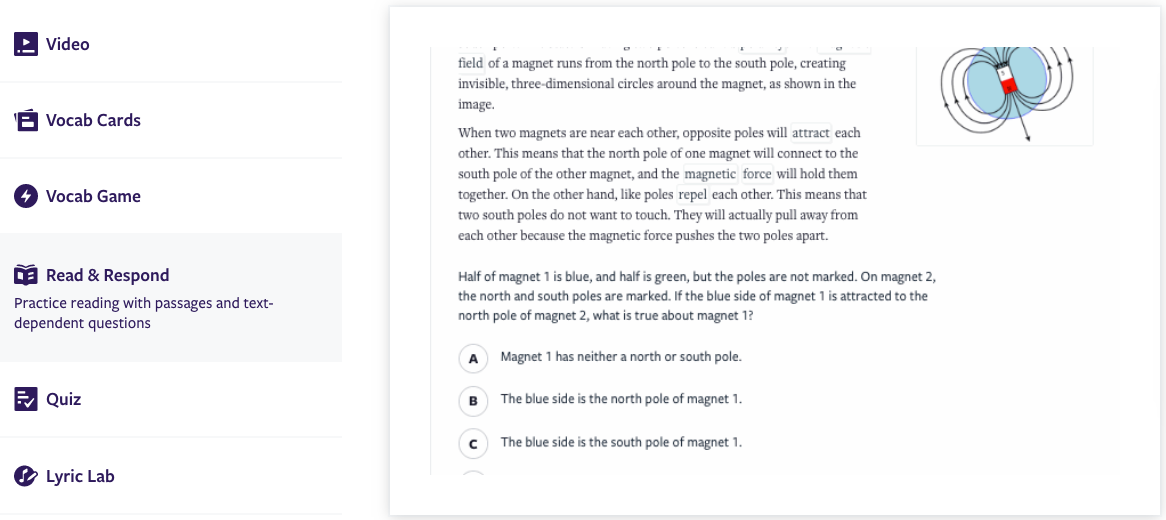
Task: Click the vocab word "magnetic" before force
Action: pyautogui.click(x=710, y=174)
